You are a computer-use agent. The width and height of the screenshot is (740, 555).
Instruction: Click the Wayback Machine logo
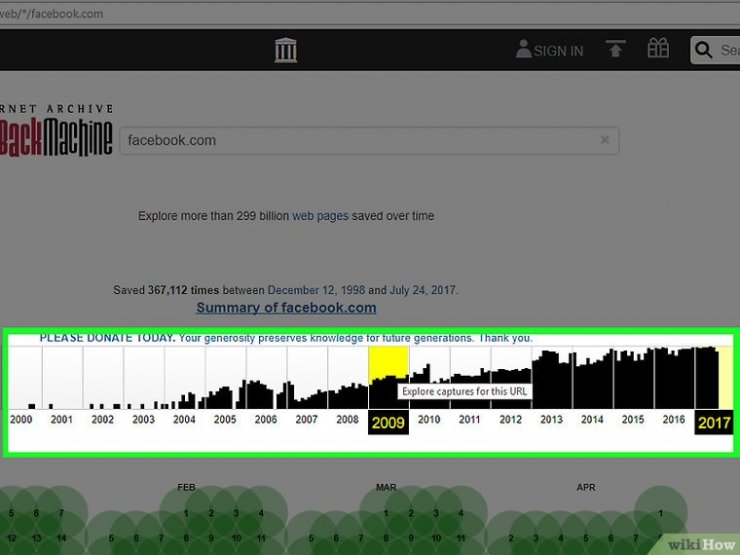click(x=56, y=131)
